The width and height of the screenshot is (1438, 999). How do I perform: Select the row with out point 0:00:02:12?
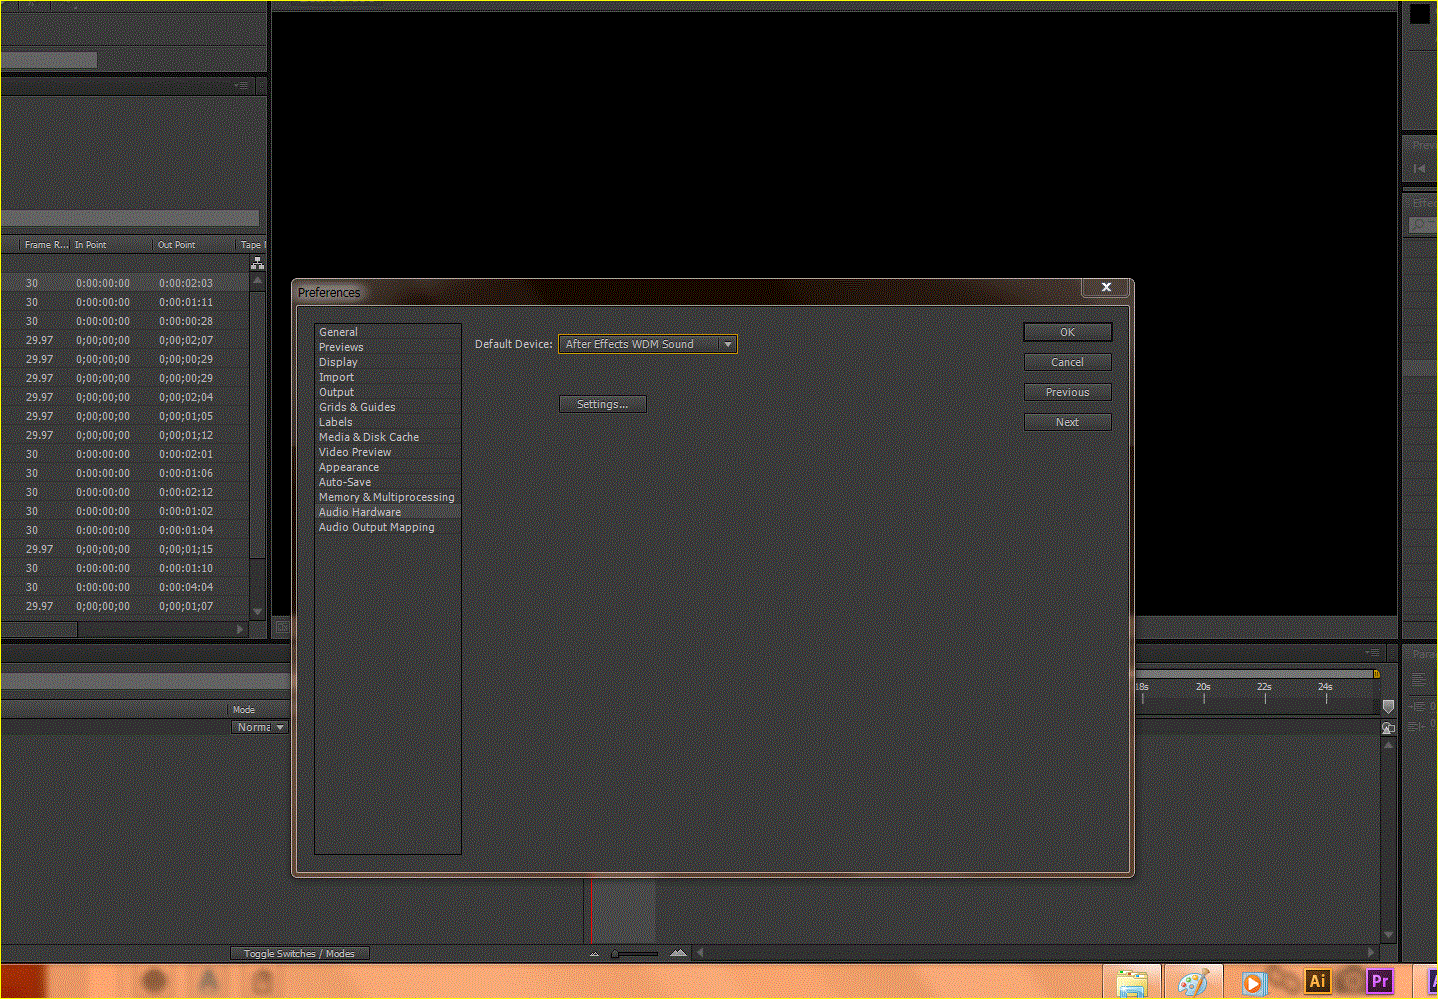click(125, 492)
